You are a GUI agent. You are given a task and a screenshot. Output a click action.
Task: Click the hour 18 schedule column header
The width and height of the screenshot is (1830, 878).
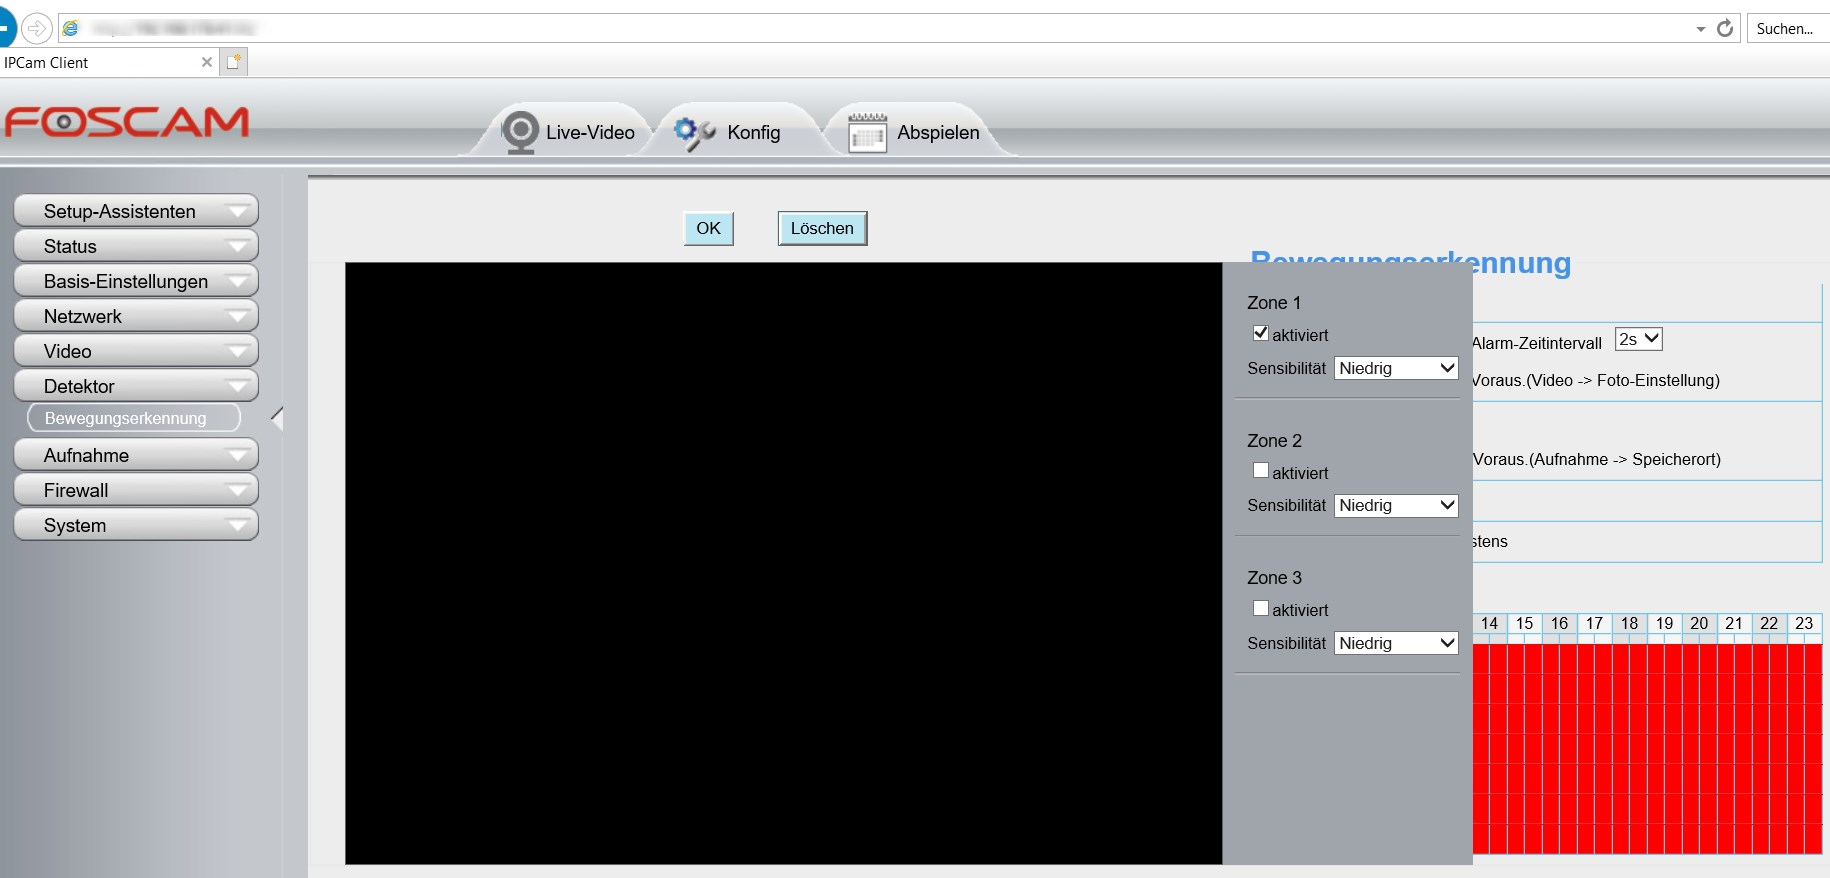click(x=1629, y=623)
